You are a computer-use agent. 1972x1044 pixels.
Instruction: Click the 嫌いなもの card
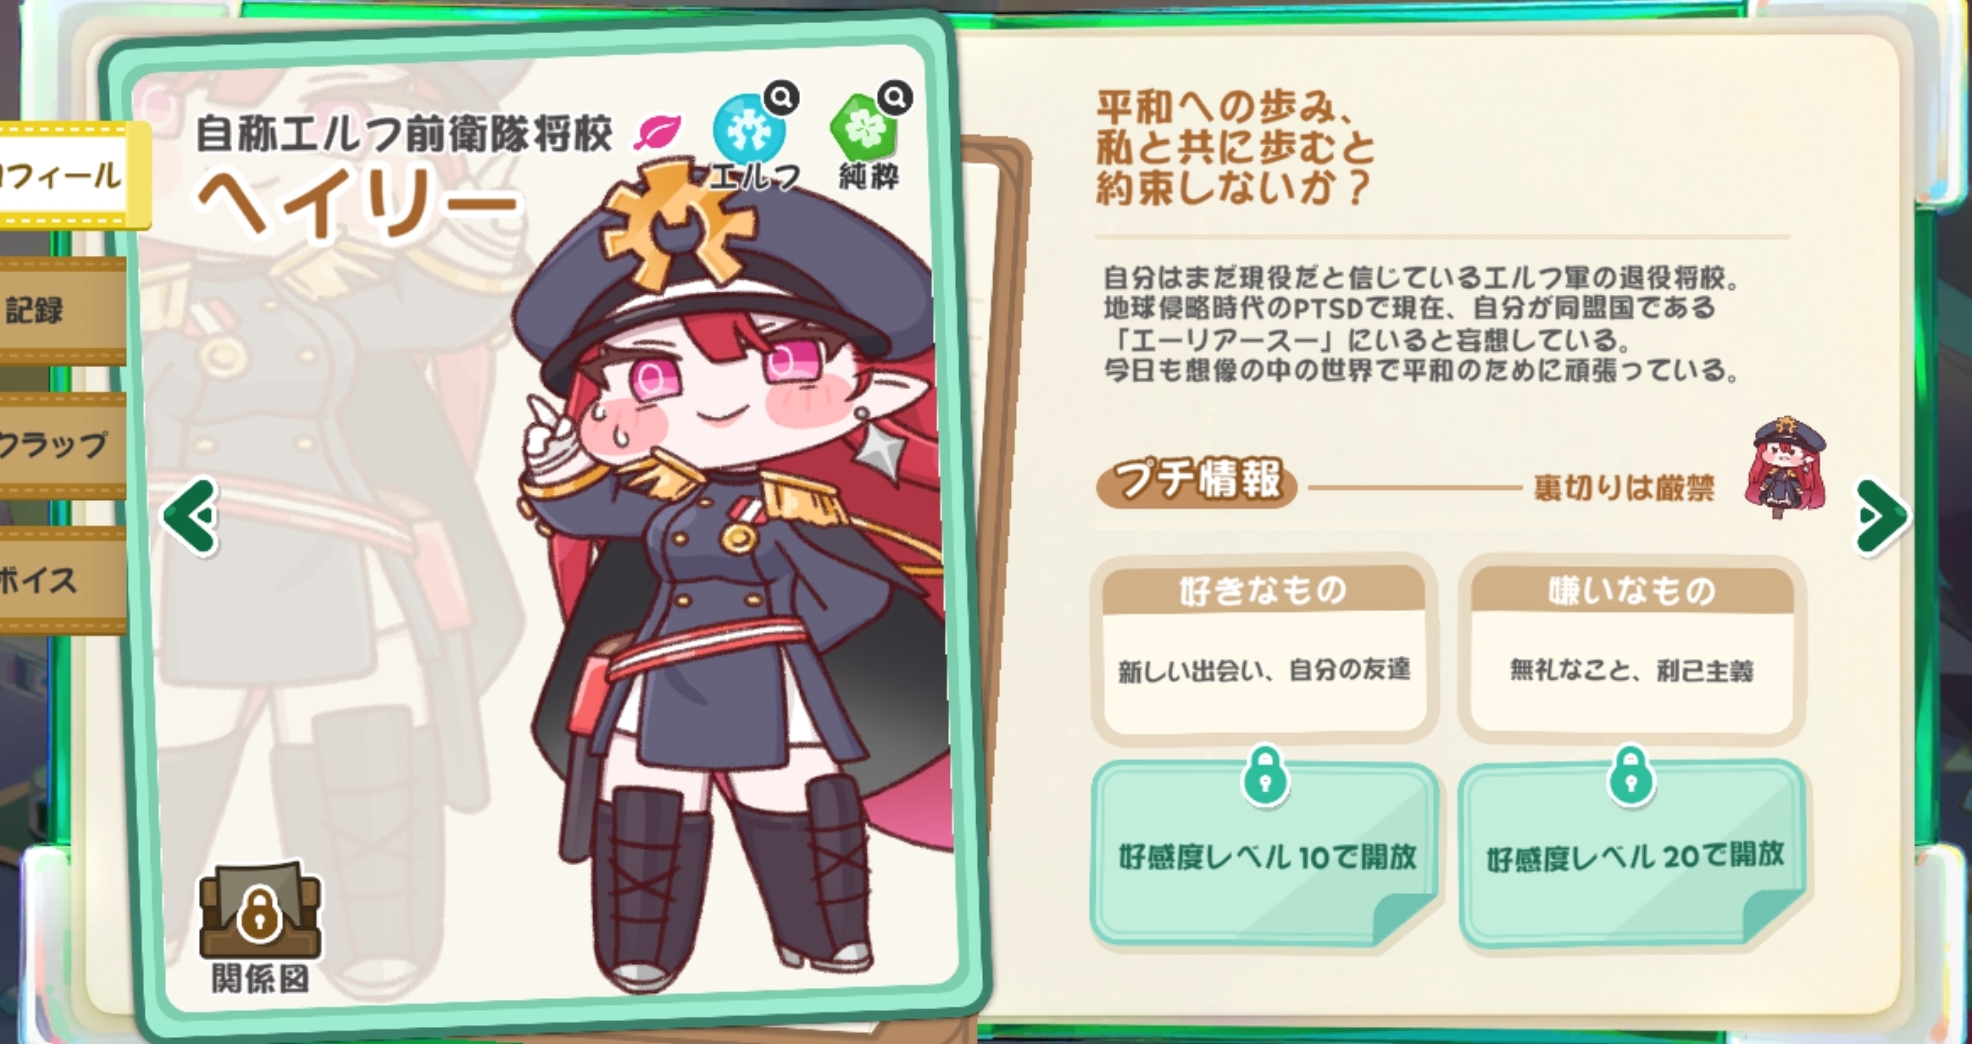click(x=1632, y=648)
